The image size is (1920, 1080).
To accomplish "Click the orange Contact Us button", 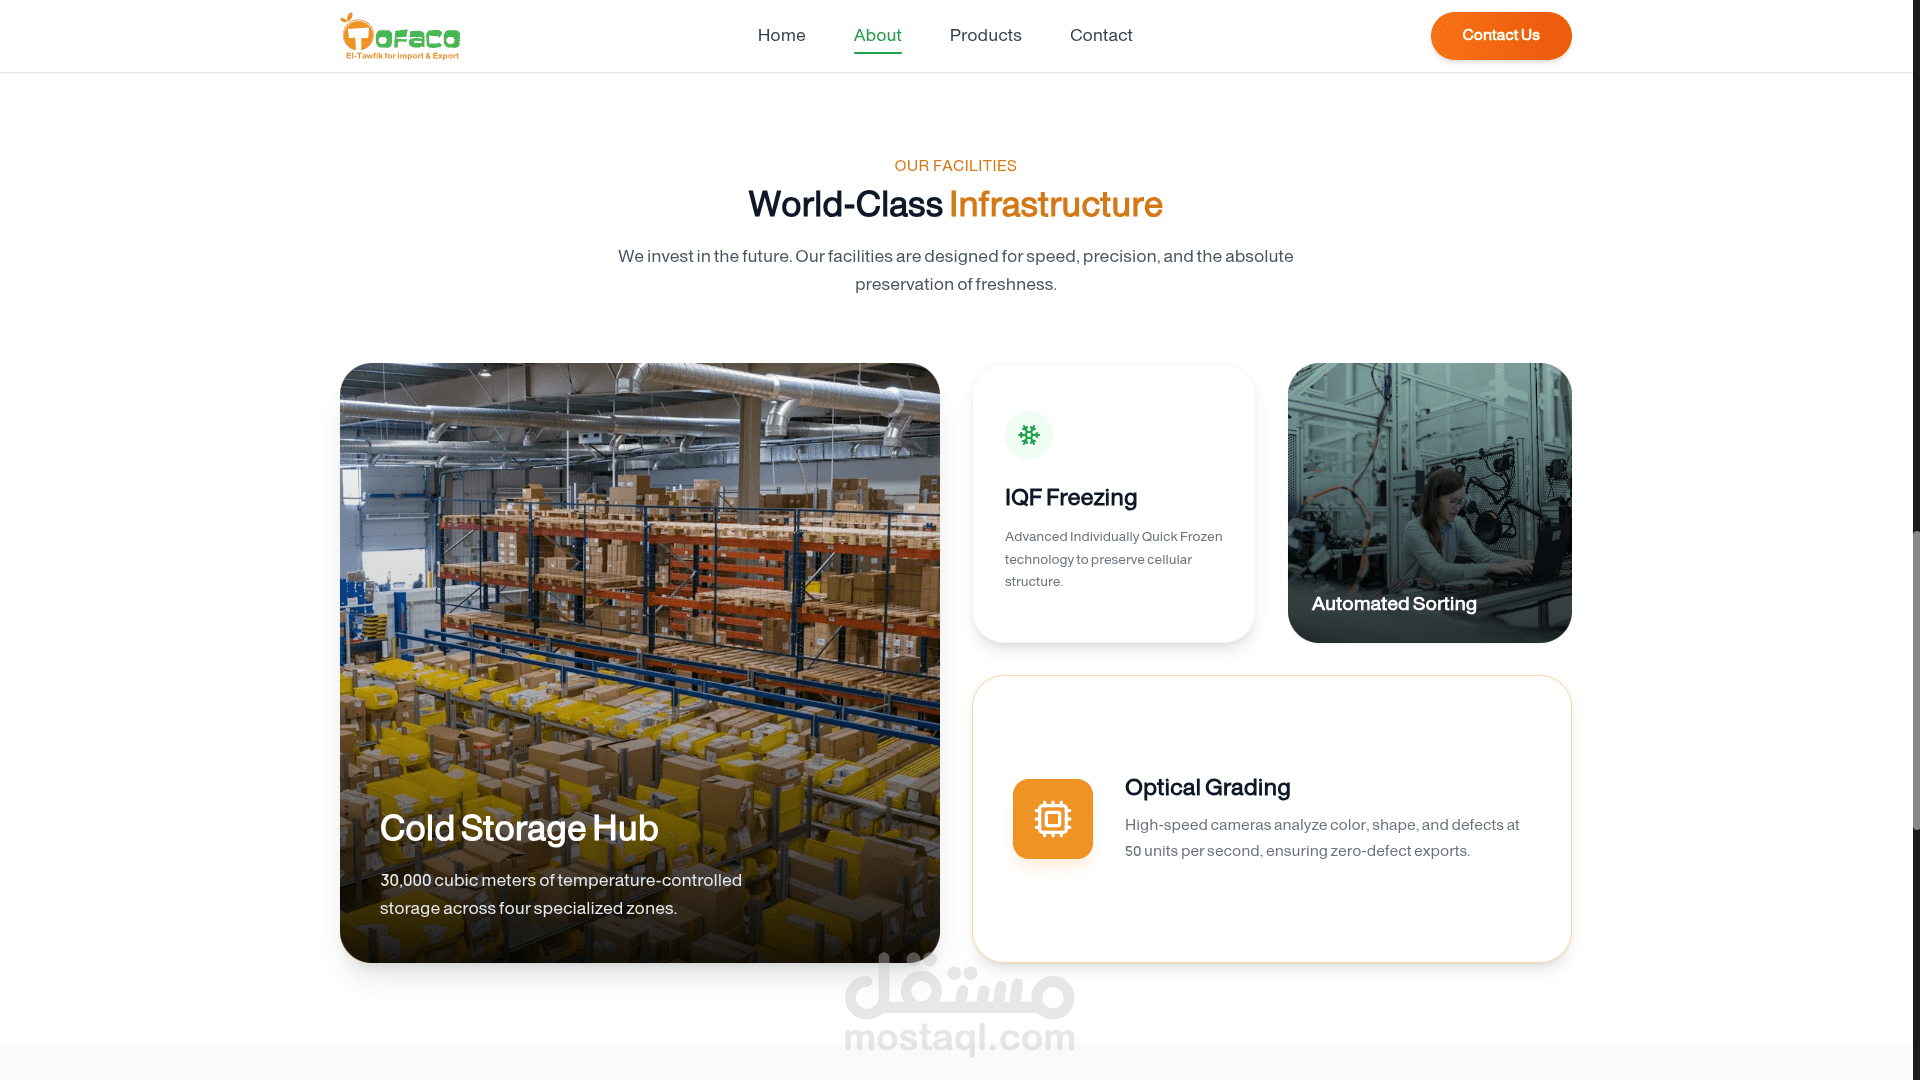I will [1501, 36].
